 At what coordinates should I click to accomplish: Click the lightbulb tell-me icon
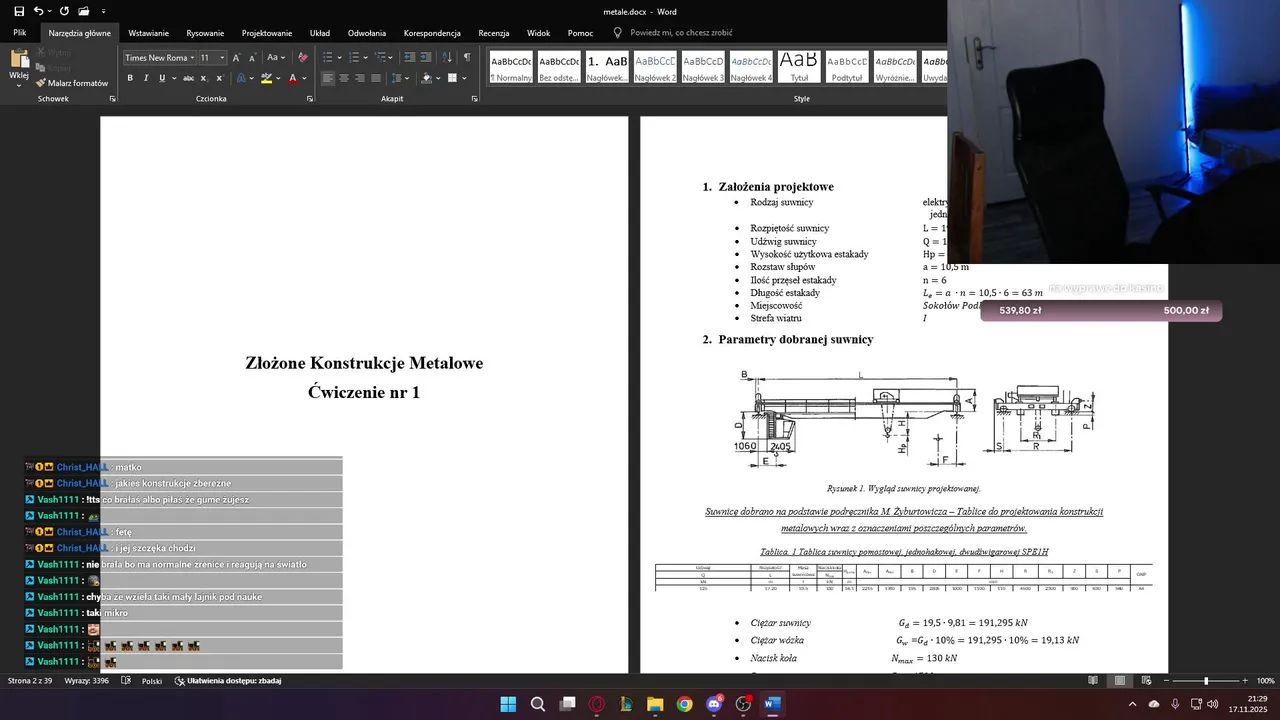pyautogui.click(x=617, y=33)
